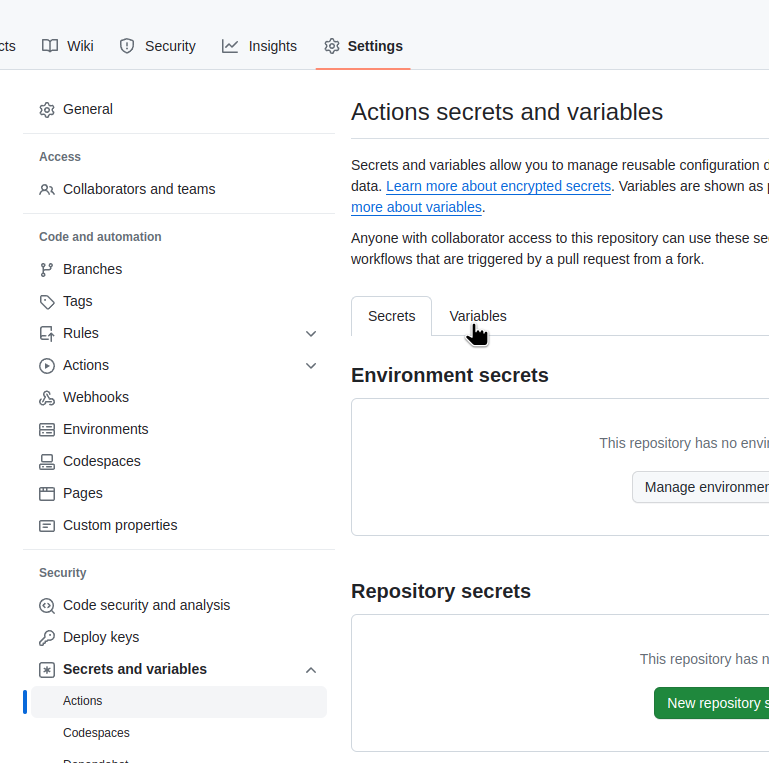The width and height of the screenshot is (769, 763).
Task: Click the Secrets and variables asterisk icon
Action: point(47,670)
